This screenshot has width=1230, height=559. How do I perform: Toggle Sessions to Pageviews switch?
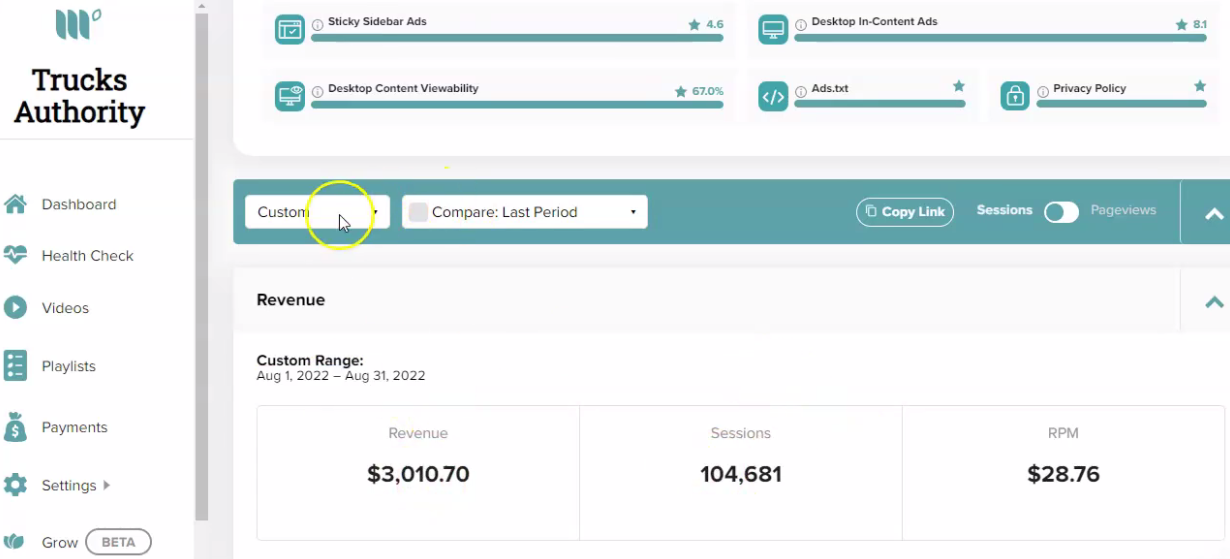point(1061,212)
